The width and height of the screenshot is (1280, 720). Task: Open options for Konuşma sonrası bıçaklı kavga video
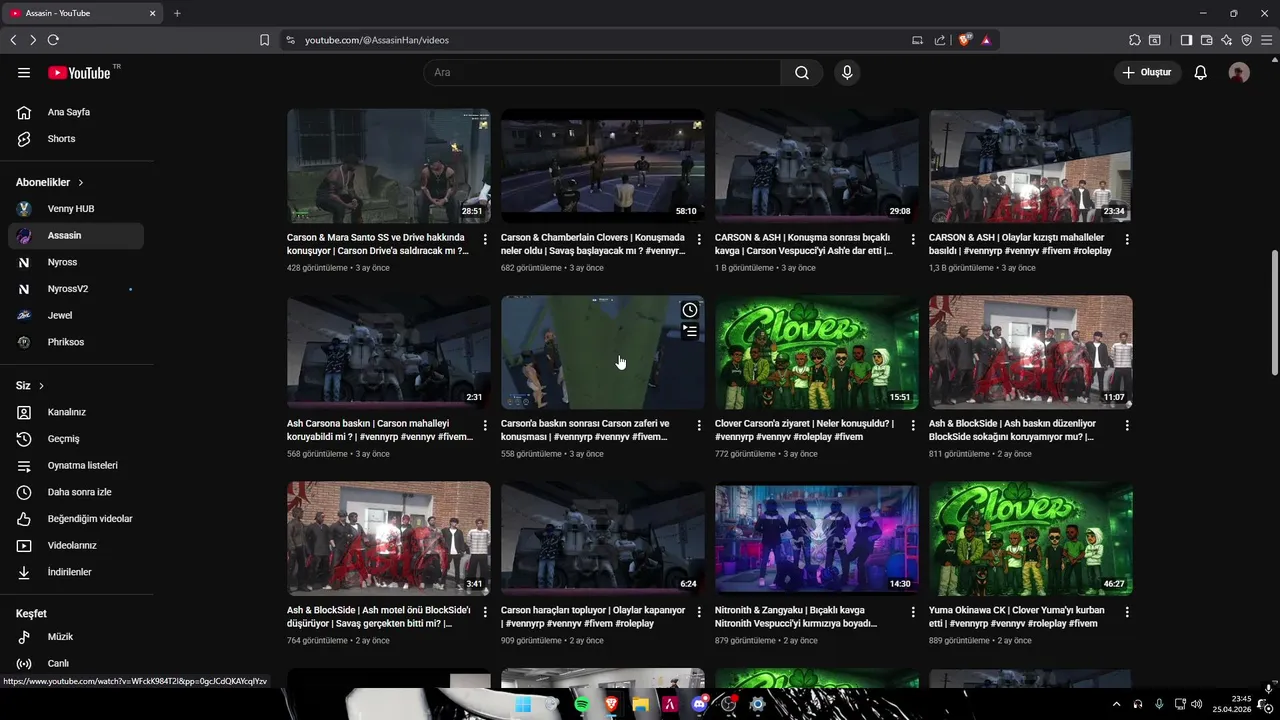[913, 240]
